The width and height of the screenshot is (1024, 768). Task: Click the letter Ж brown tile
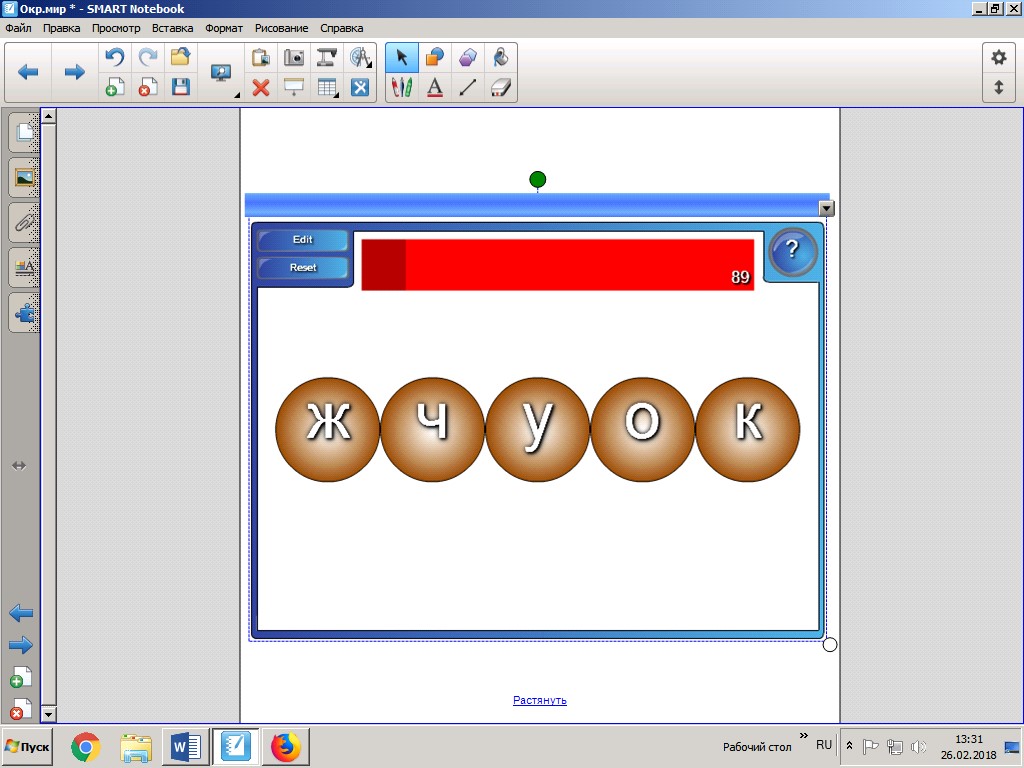point(327,429)
